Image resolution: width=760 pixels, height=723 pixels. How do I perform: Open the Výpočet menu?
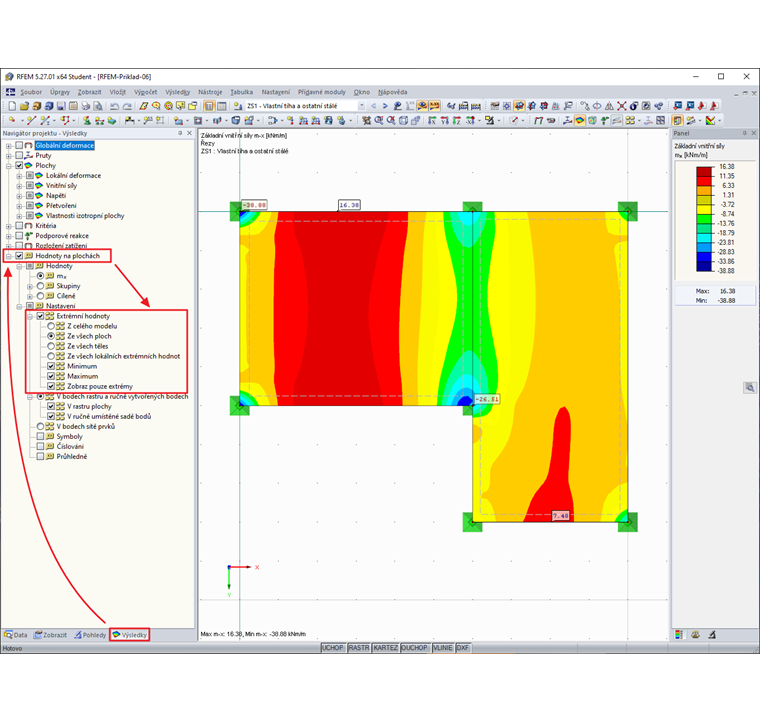coord(145,92)
